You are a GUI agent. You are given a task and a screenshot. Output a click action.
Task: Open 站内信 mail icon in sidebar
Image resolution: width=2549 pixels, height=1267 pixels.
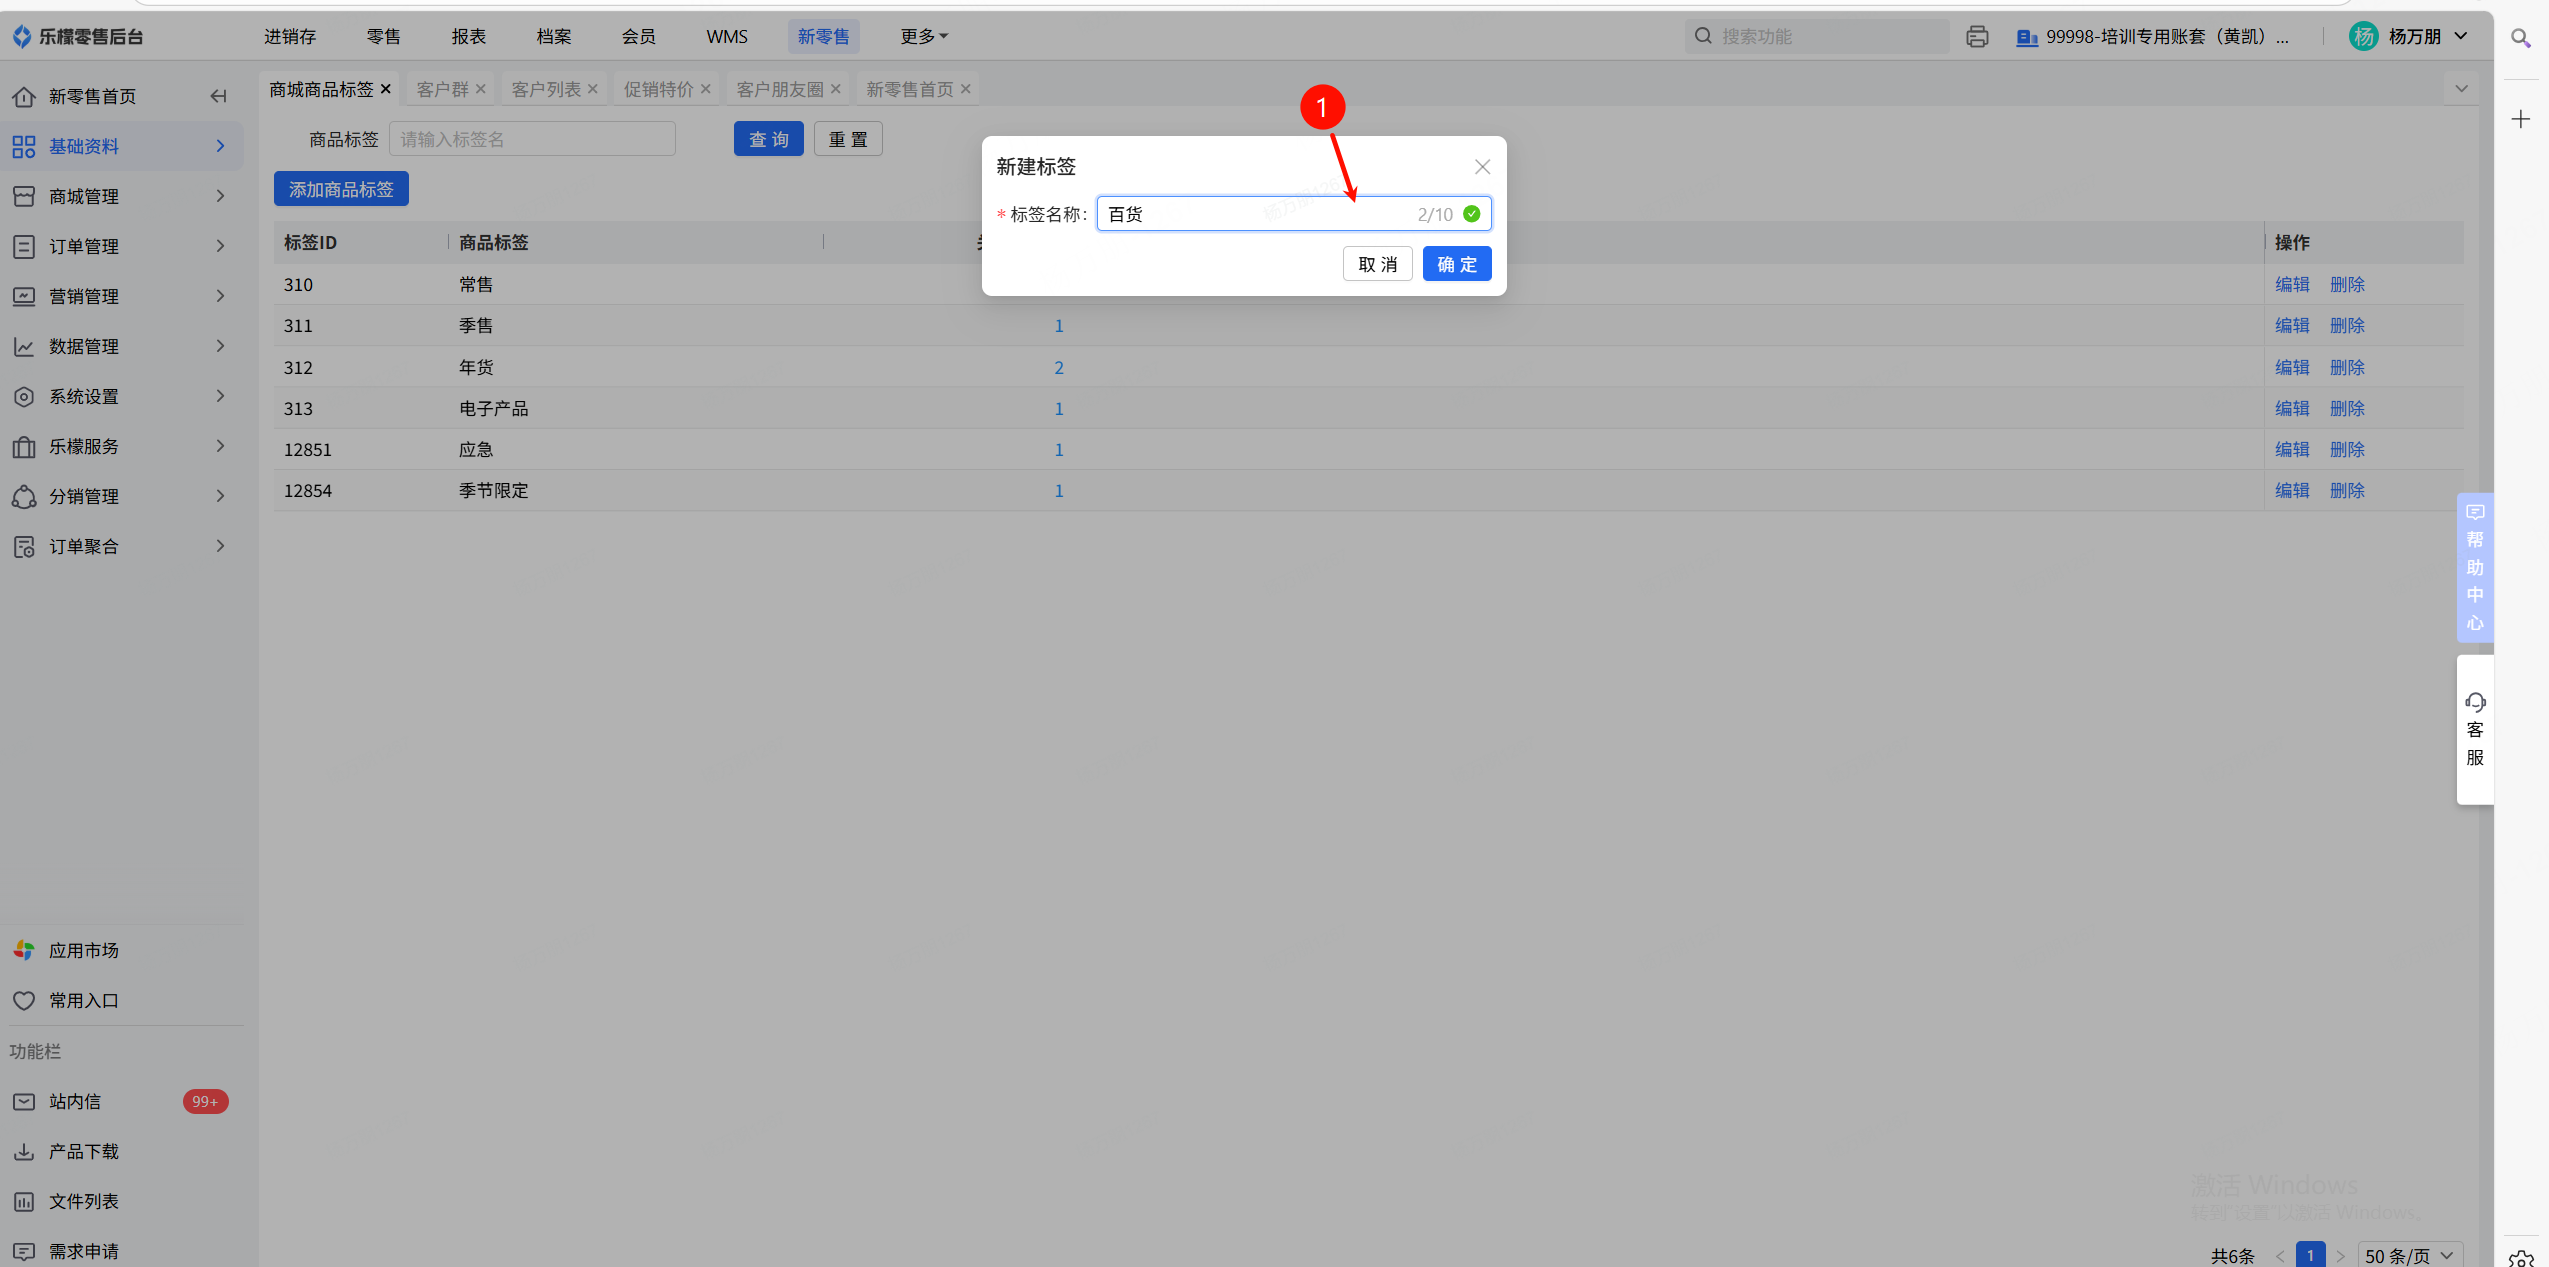(24, 1101)
